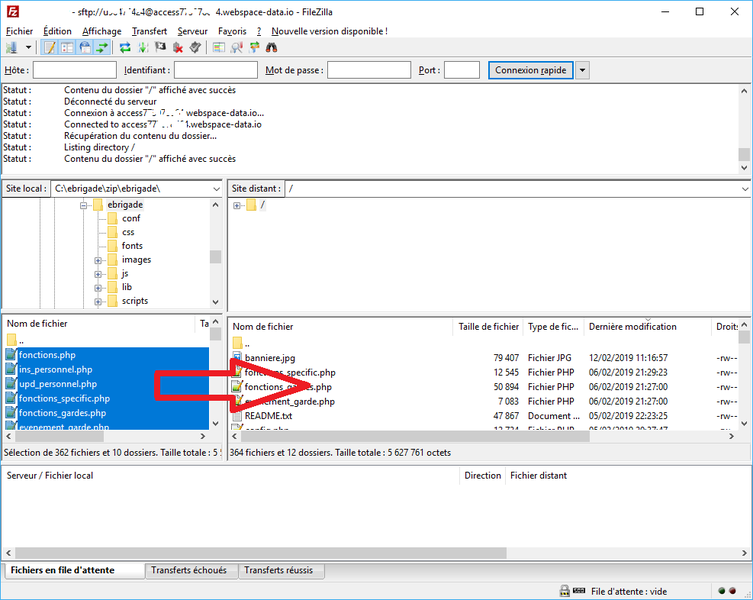The height and width of the screenshot is (600, 753).
Task: Select the fonts folder in local tree
Action: [x=132, y=246]
